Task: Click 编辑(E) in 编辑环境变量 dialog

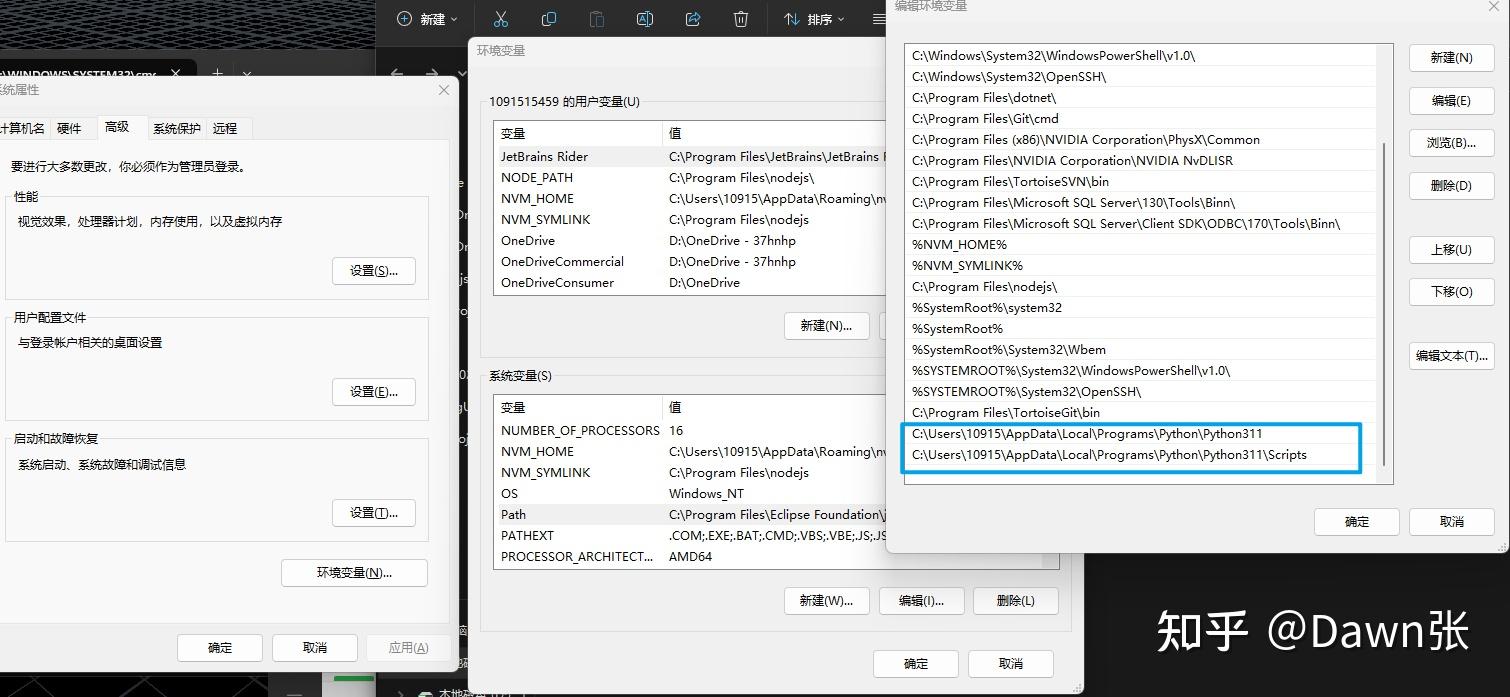Action: pyautogui.click(x=1451, y=101)
